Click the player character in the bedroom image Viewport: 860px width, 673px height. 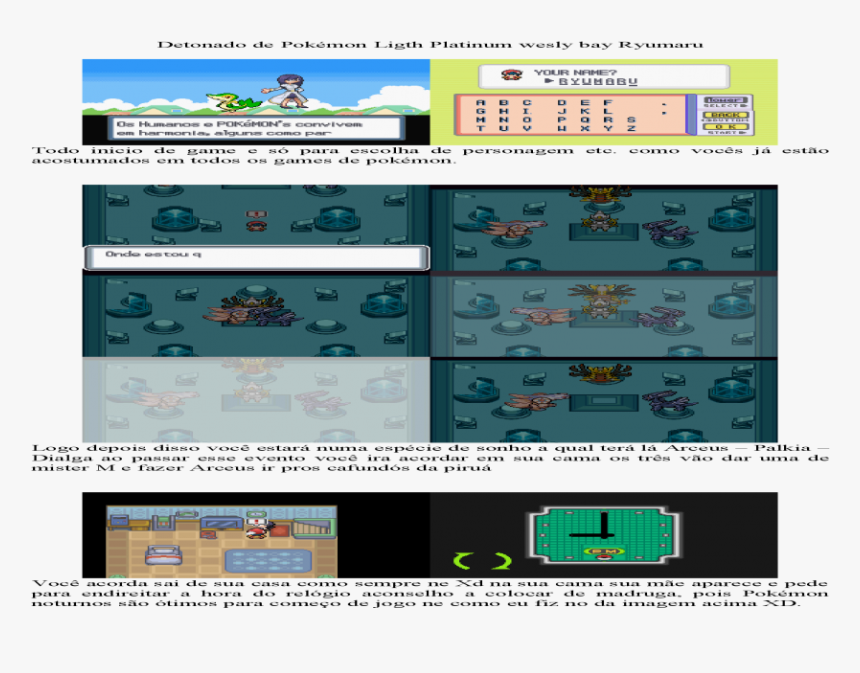pyautogui.click(x=257, y=528)
